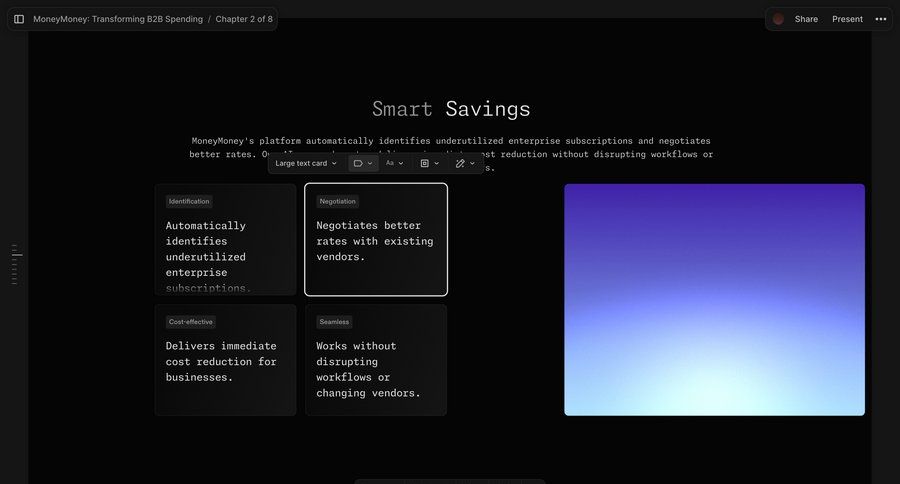Select the purple-blue gradient image
The image size is (900, 484).
(x=714, y=300)
